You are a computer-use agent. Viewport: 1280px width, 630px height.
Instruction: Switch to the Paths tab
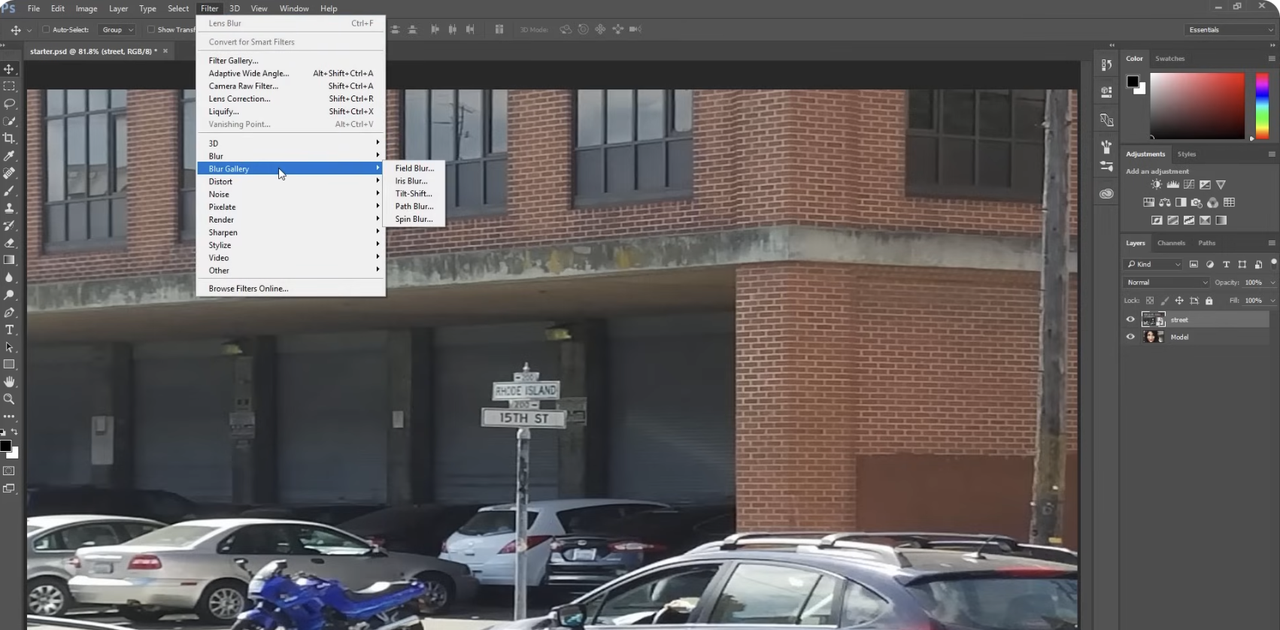tap(1207, 243)
